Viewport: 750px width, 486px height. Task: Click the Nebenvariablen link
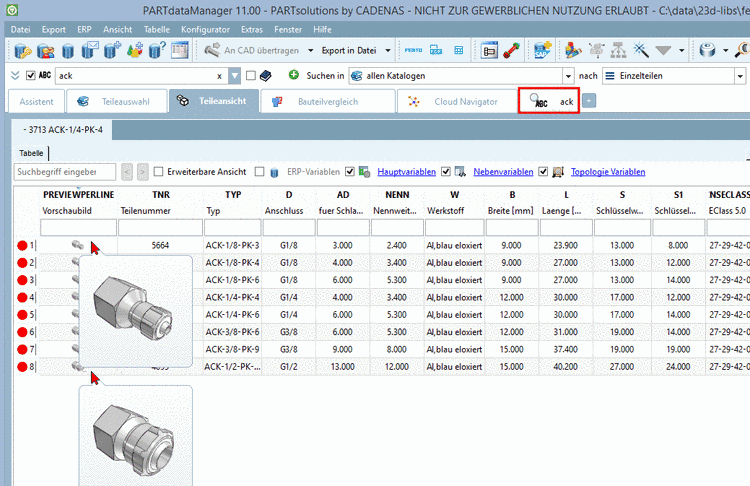click(x=503, y=172)
